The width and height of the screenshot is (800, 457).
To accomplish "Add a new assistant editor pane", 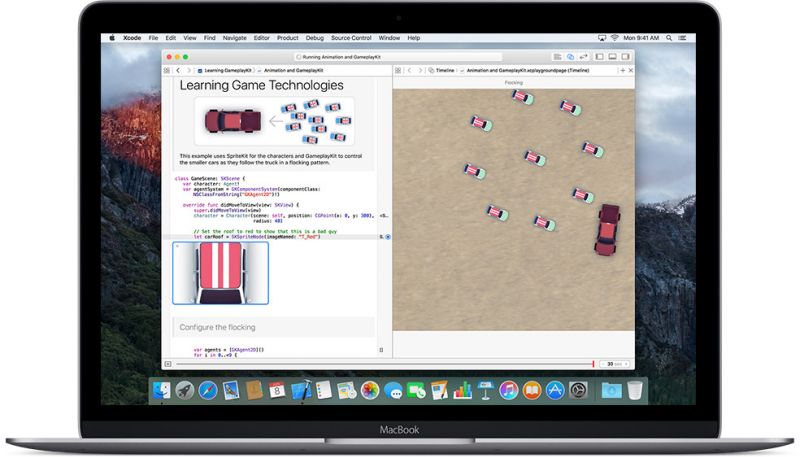I will (x=622, y=70).
